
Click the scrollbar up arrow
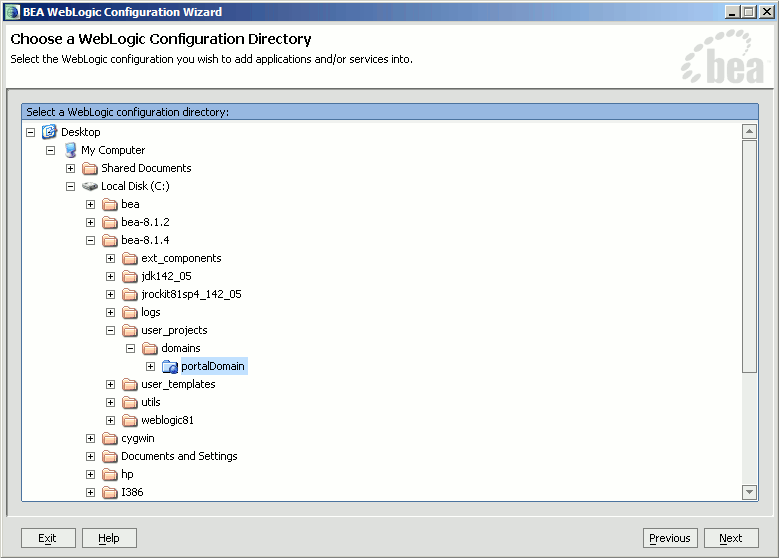749,132
